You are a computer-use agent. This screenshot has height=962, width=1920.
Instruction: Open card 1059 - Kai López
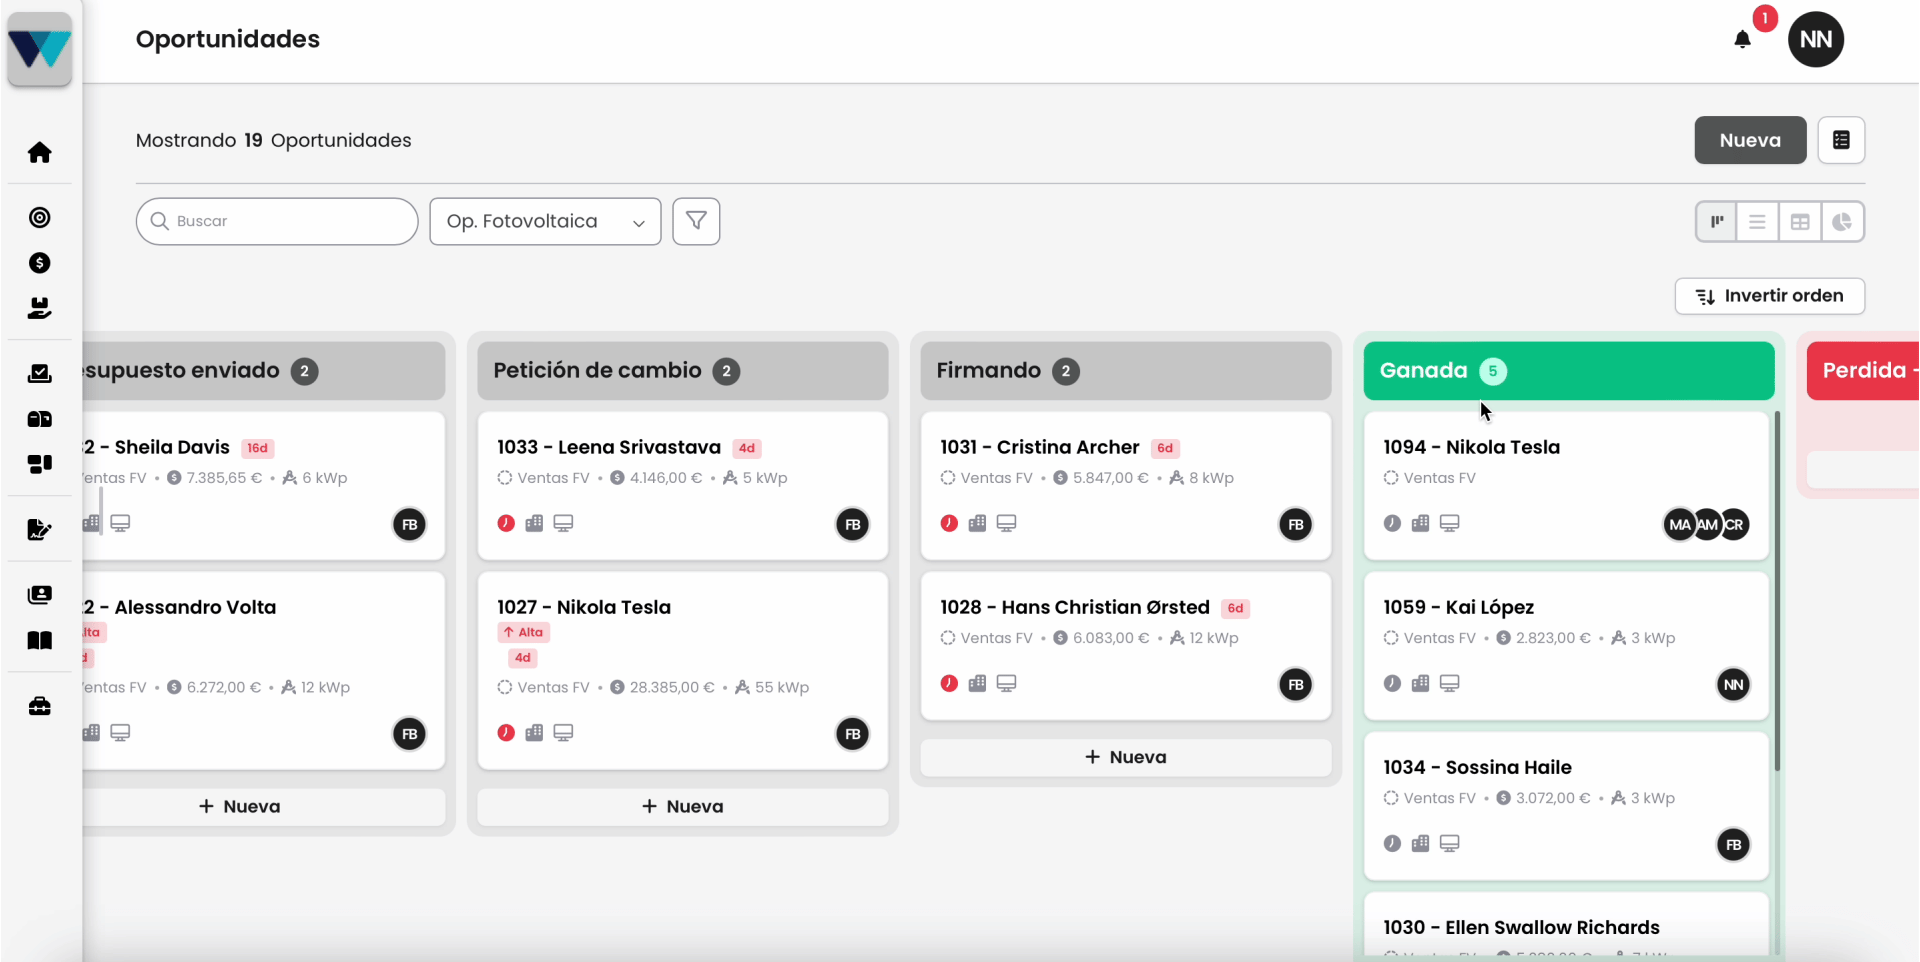pos(1566,646)
